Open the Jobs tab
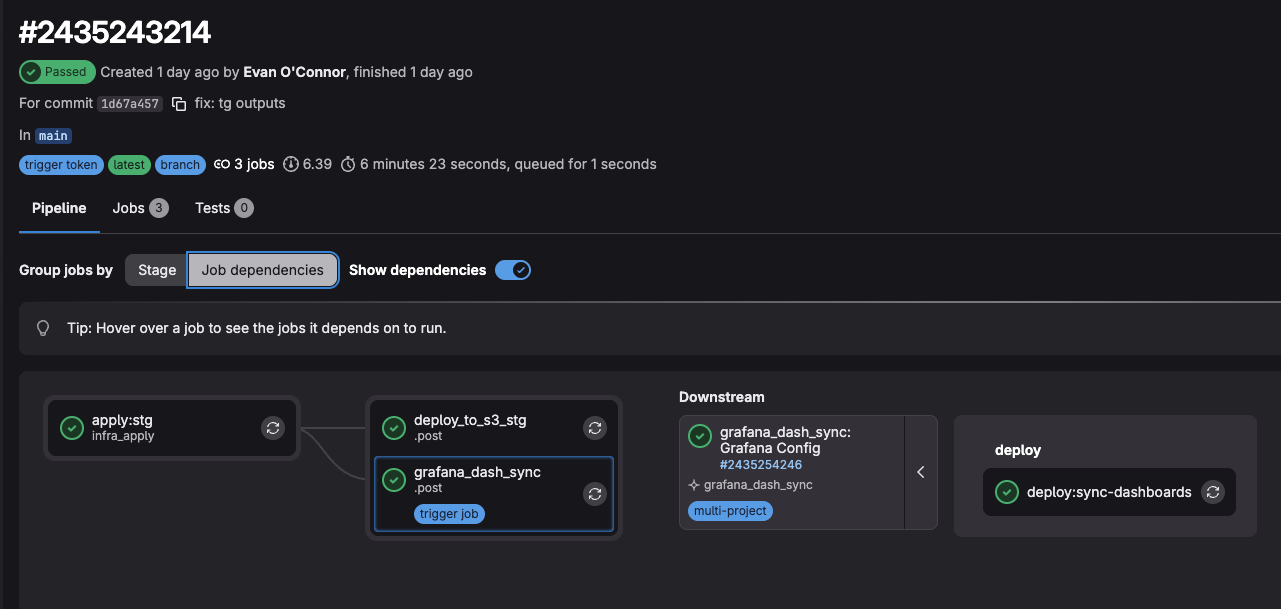 click(140, 208)
